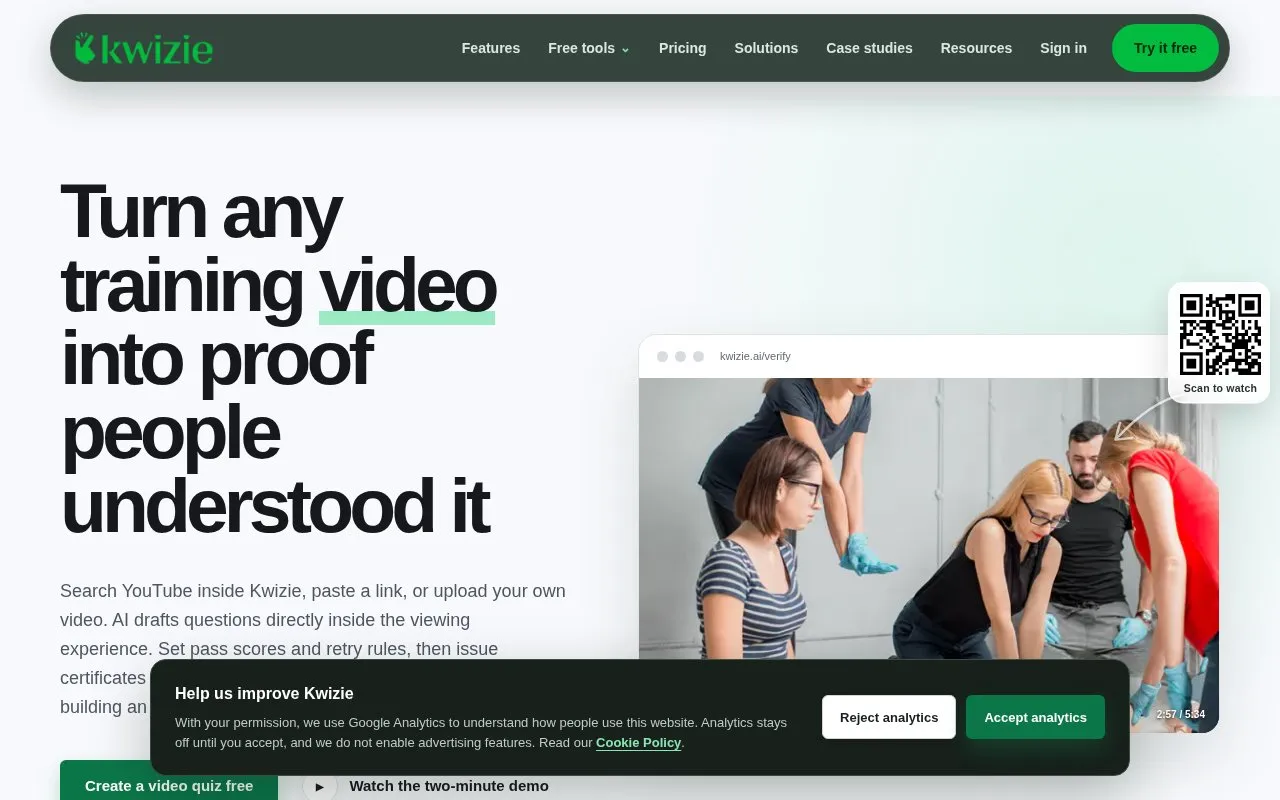Open Case studies in the navigation

click(869, 48)
